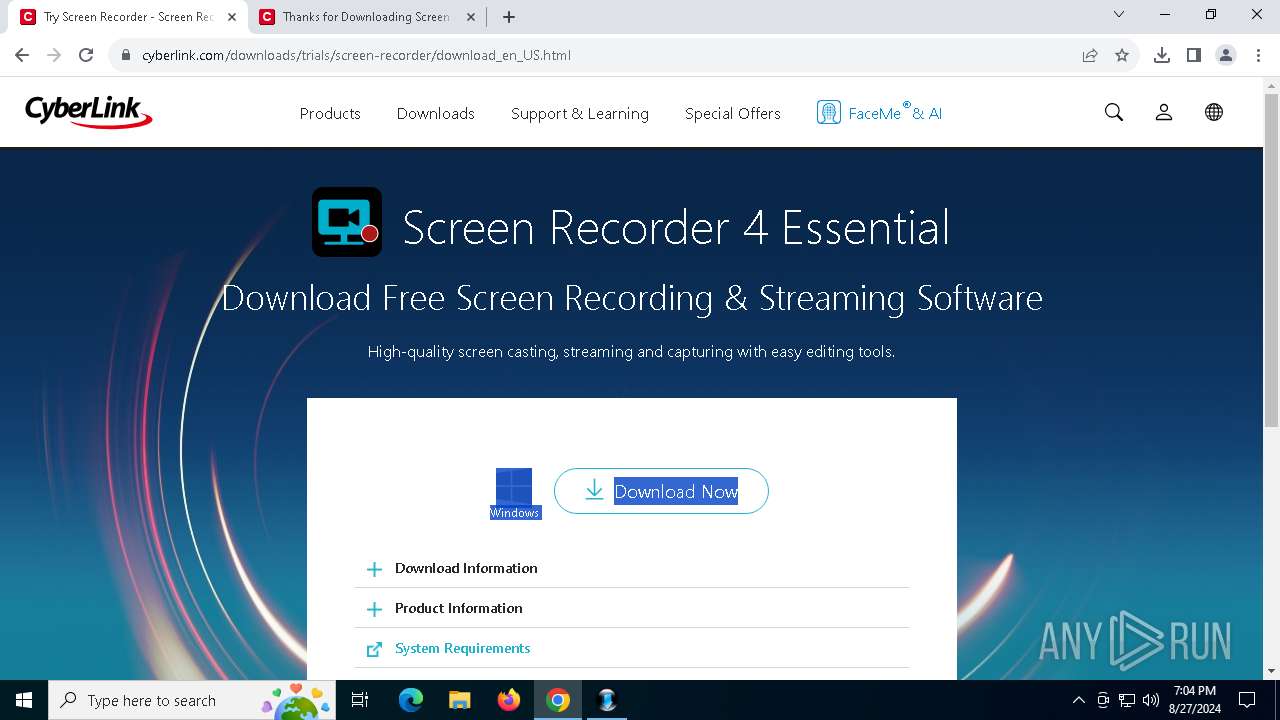1280x720 pixels.
Task: Go back with the browser back arrow
Action: coord(22,55)
